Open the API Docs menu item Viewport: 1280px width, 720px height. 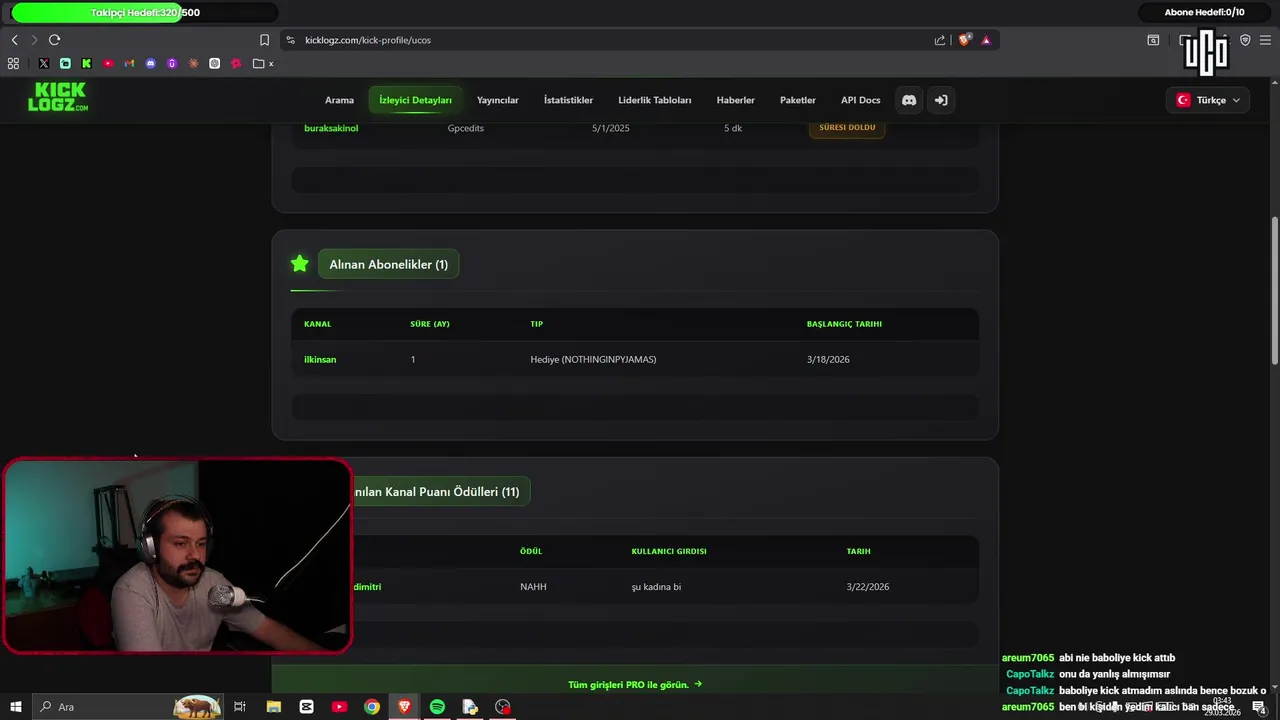pos(860,100)
